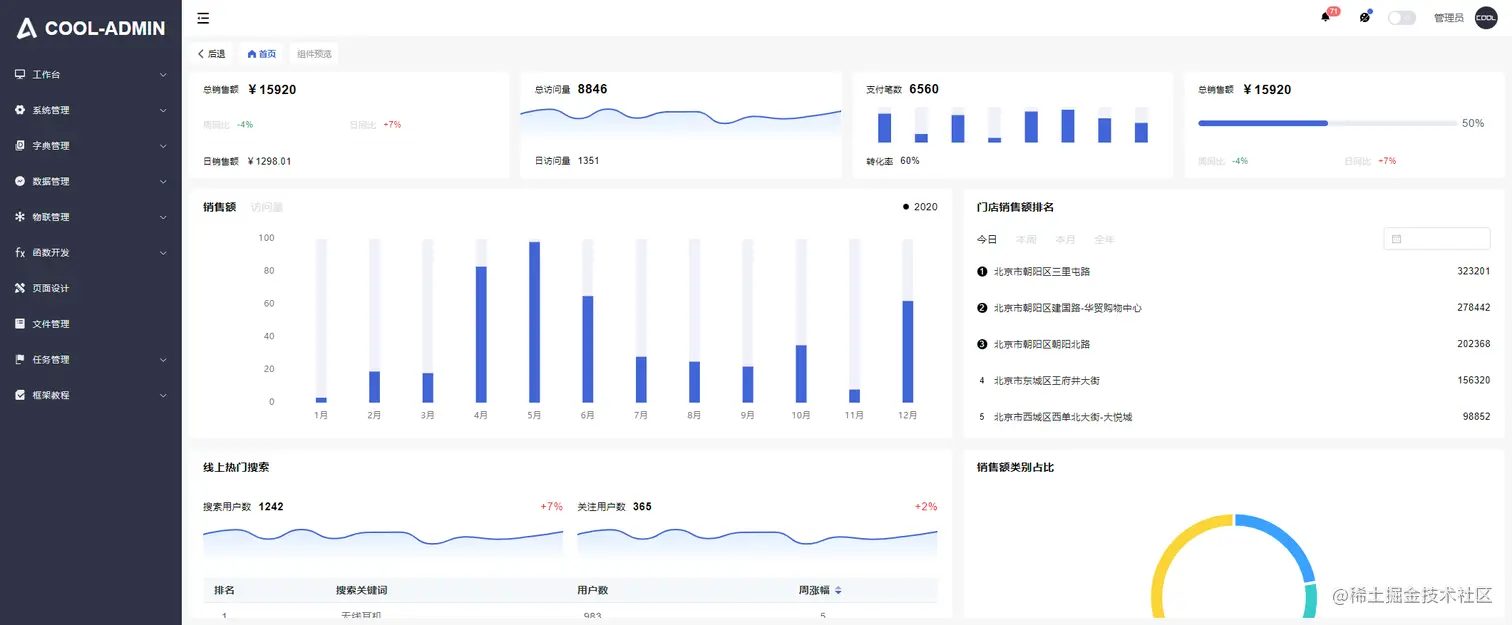This screenshot has height=625, width=1512.
Task: Click the 工作台 monitor icon in sidebar
Action: coord(20,75)
